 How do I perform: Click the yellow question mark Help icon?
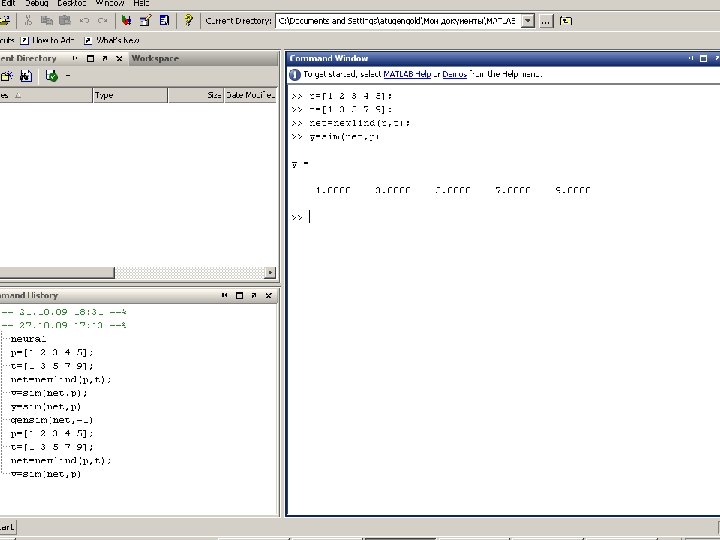coord(188,21)
